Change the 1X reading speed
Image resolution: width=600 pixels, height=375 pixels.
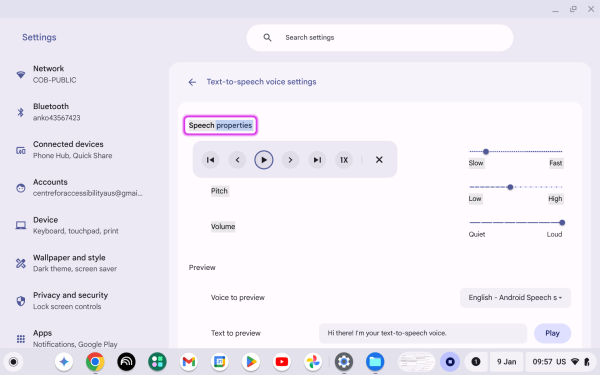(344, 160)
